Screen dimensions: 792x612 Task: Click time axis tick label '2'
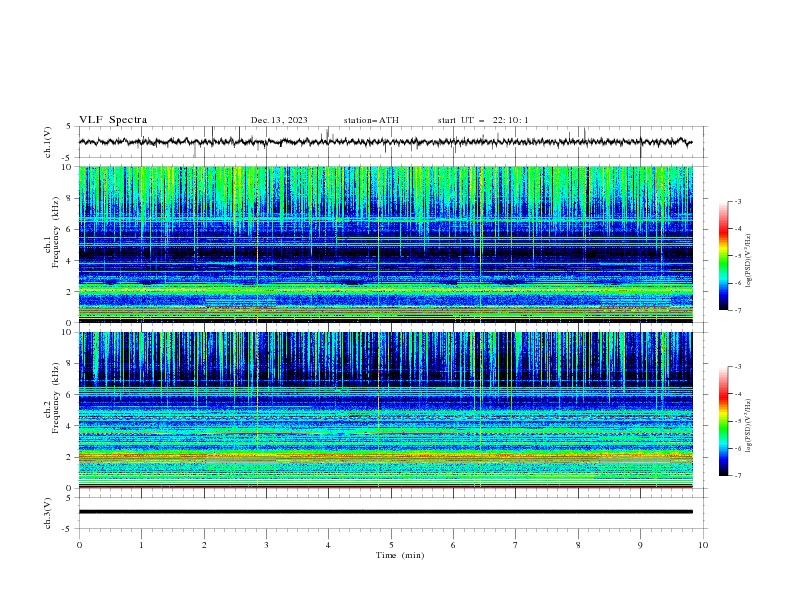click(204, 545)
